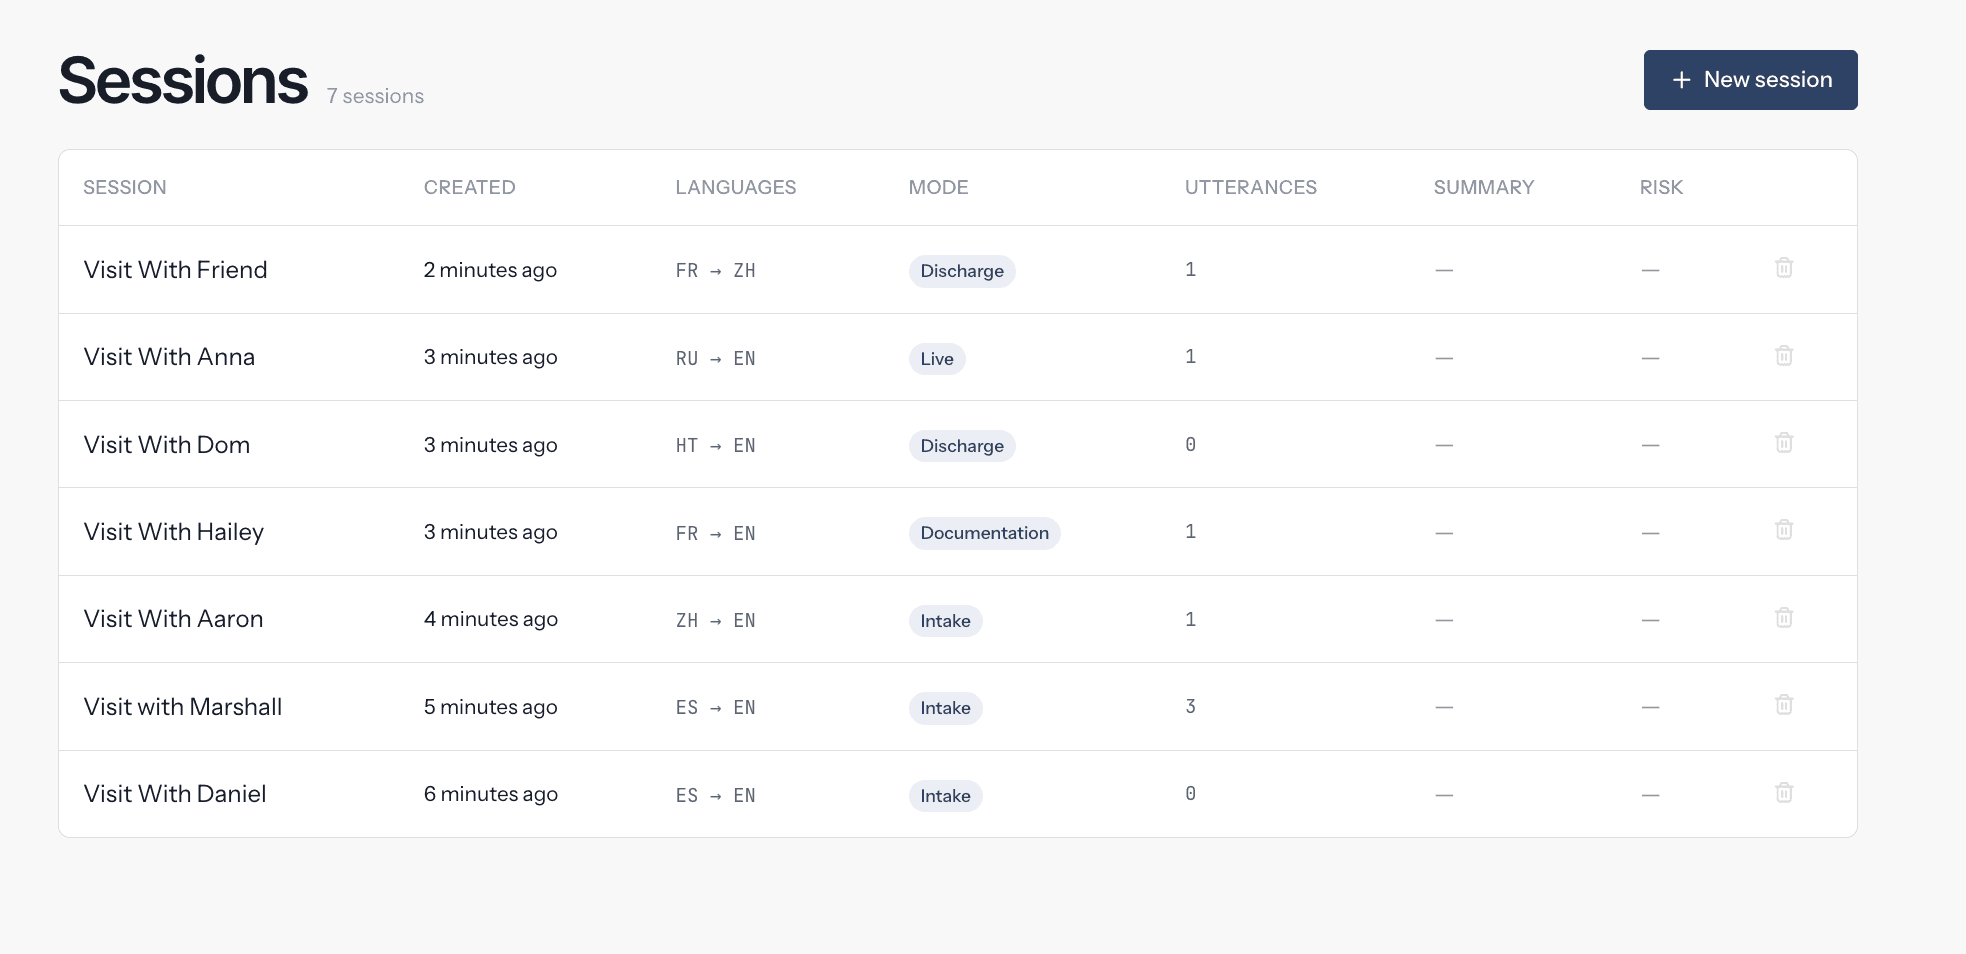Delete the Visit With Daniel session
Viewport: 1966px width, 954px height.
click(x=1784, y=793)
